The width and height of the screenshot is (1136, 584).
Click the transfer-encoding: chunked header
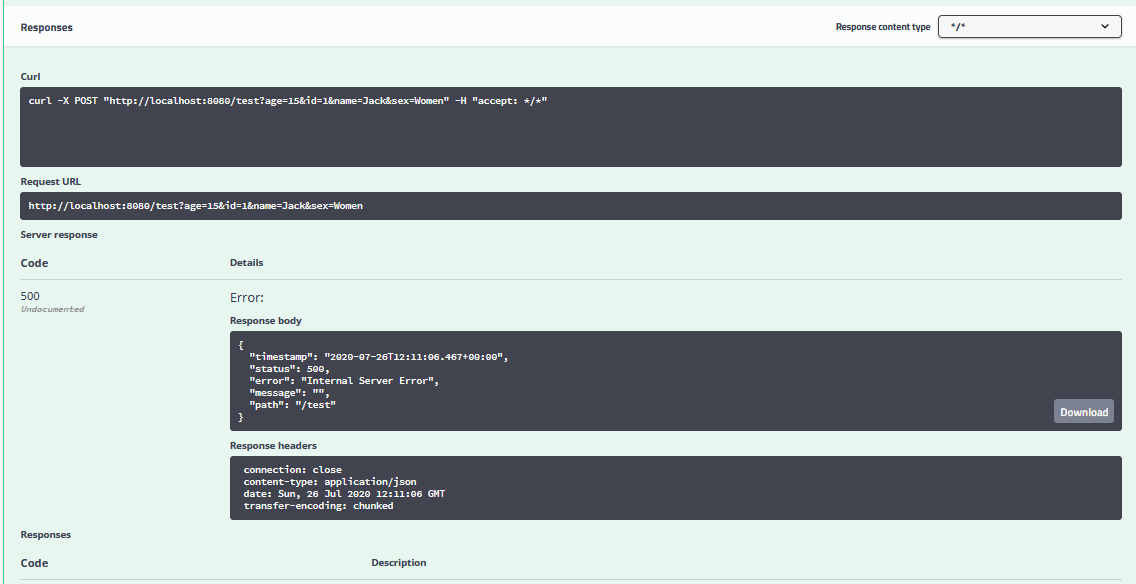[x=318, y=506]
